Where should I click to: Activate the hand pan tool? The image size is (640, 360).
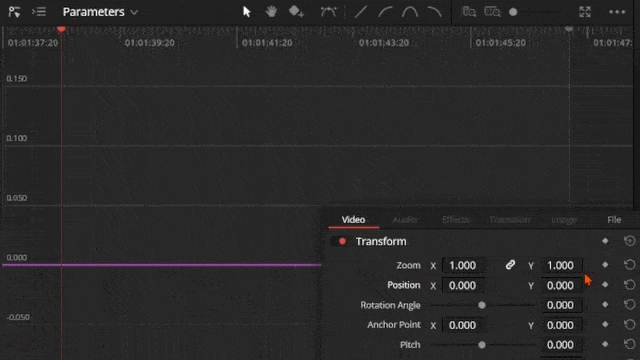pyautogui.click(x=271, y=12)
